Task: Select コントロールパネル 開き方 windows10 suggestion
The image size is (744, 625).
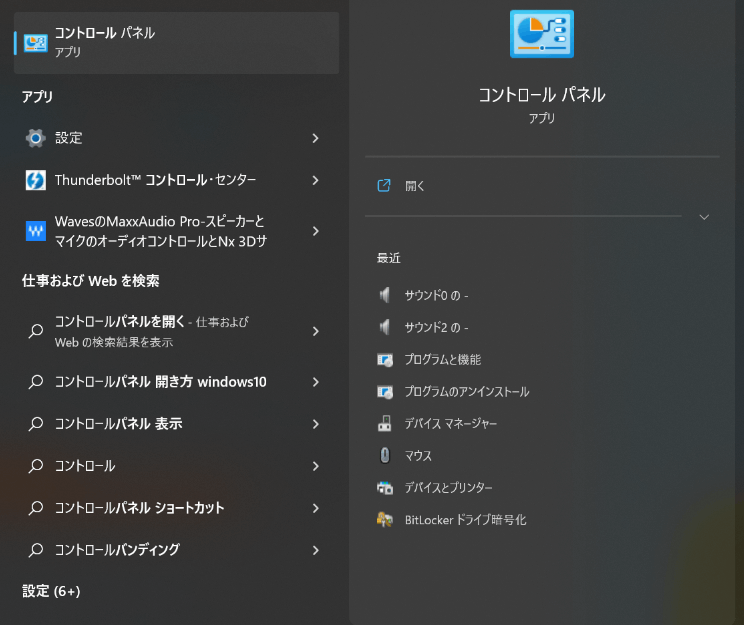Action: click(177, 382)
